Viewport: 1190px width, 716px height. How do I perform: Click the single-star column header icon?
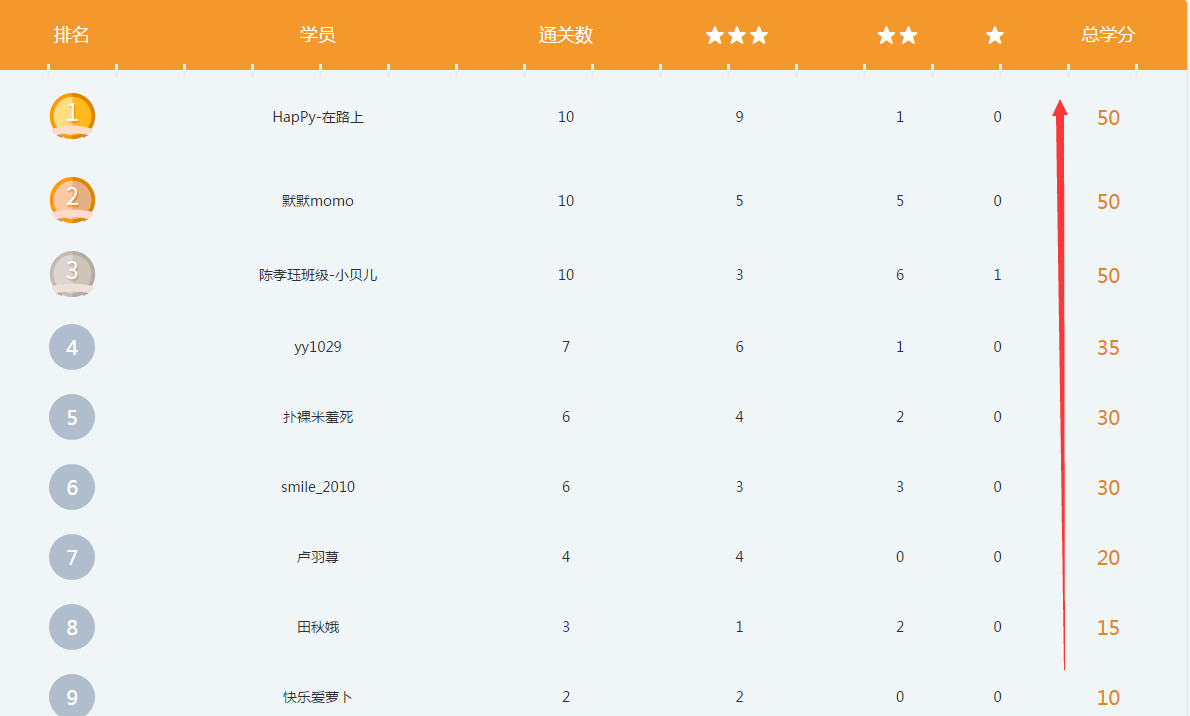pyautogui.click(x=995, y=36)
